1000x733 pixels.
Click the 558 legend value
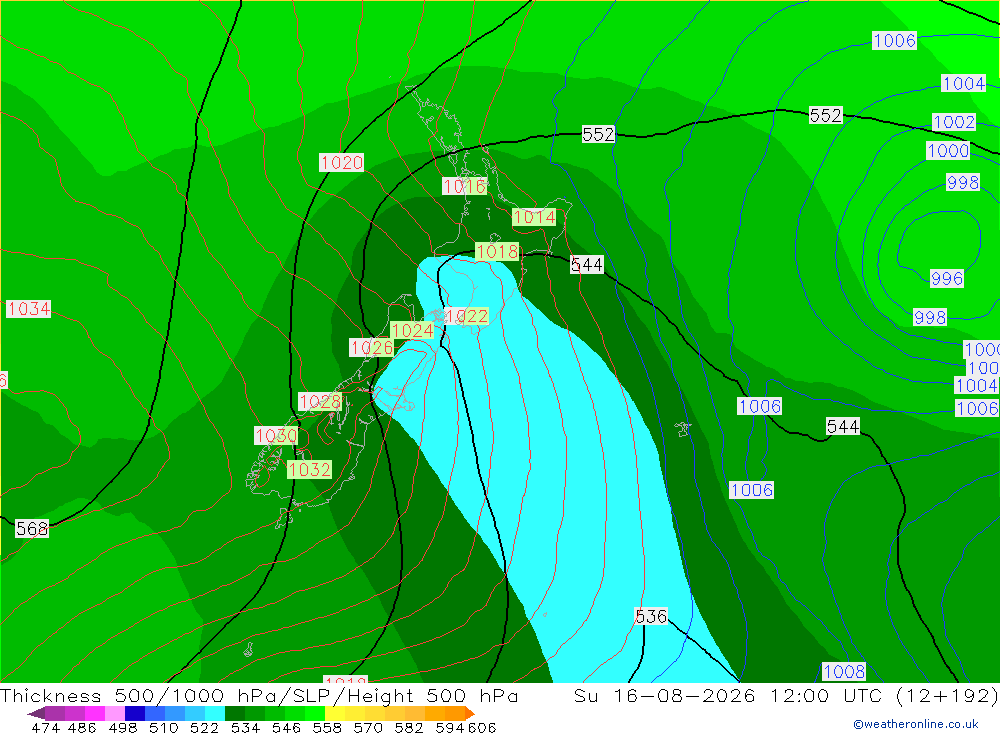[327, 727]
